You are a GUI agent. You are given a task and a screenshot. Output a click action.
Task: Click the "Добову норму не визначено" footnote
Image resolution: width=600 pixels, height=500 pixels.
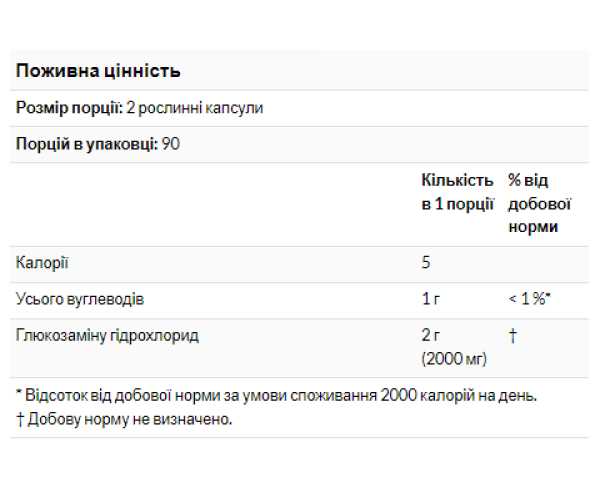pyautogui.click(x=128, y=418)
